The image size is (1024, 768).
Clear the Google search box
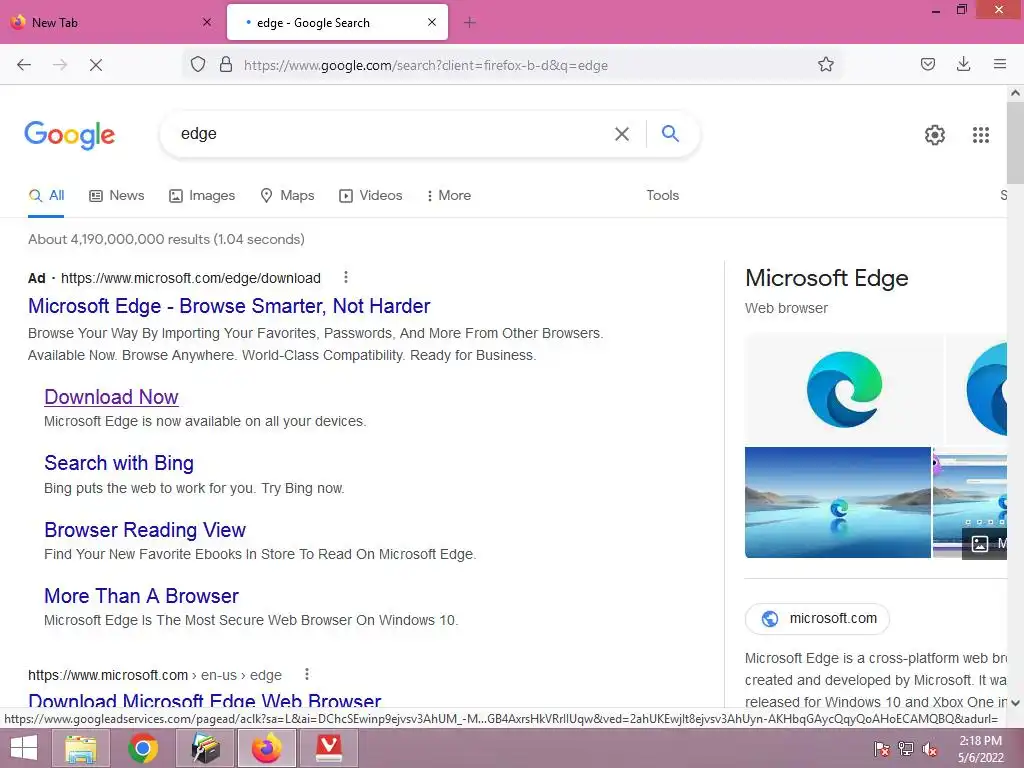pos(622,134)
